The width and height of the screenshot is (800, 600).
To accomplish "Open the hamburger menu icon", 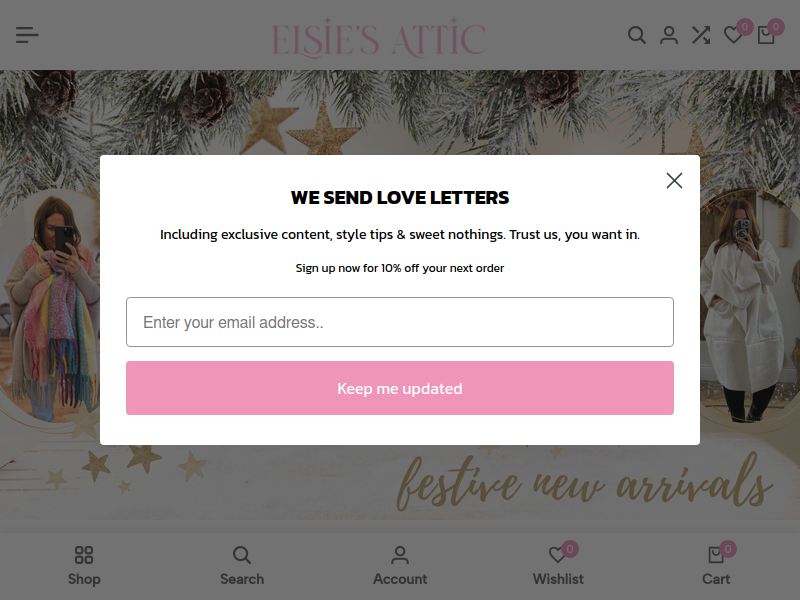I will click(27, 35).
